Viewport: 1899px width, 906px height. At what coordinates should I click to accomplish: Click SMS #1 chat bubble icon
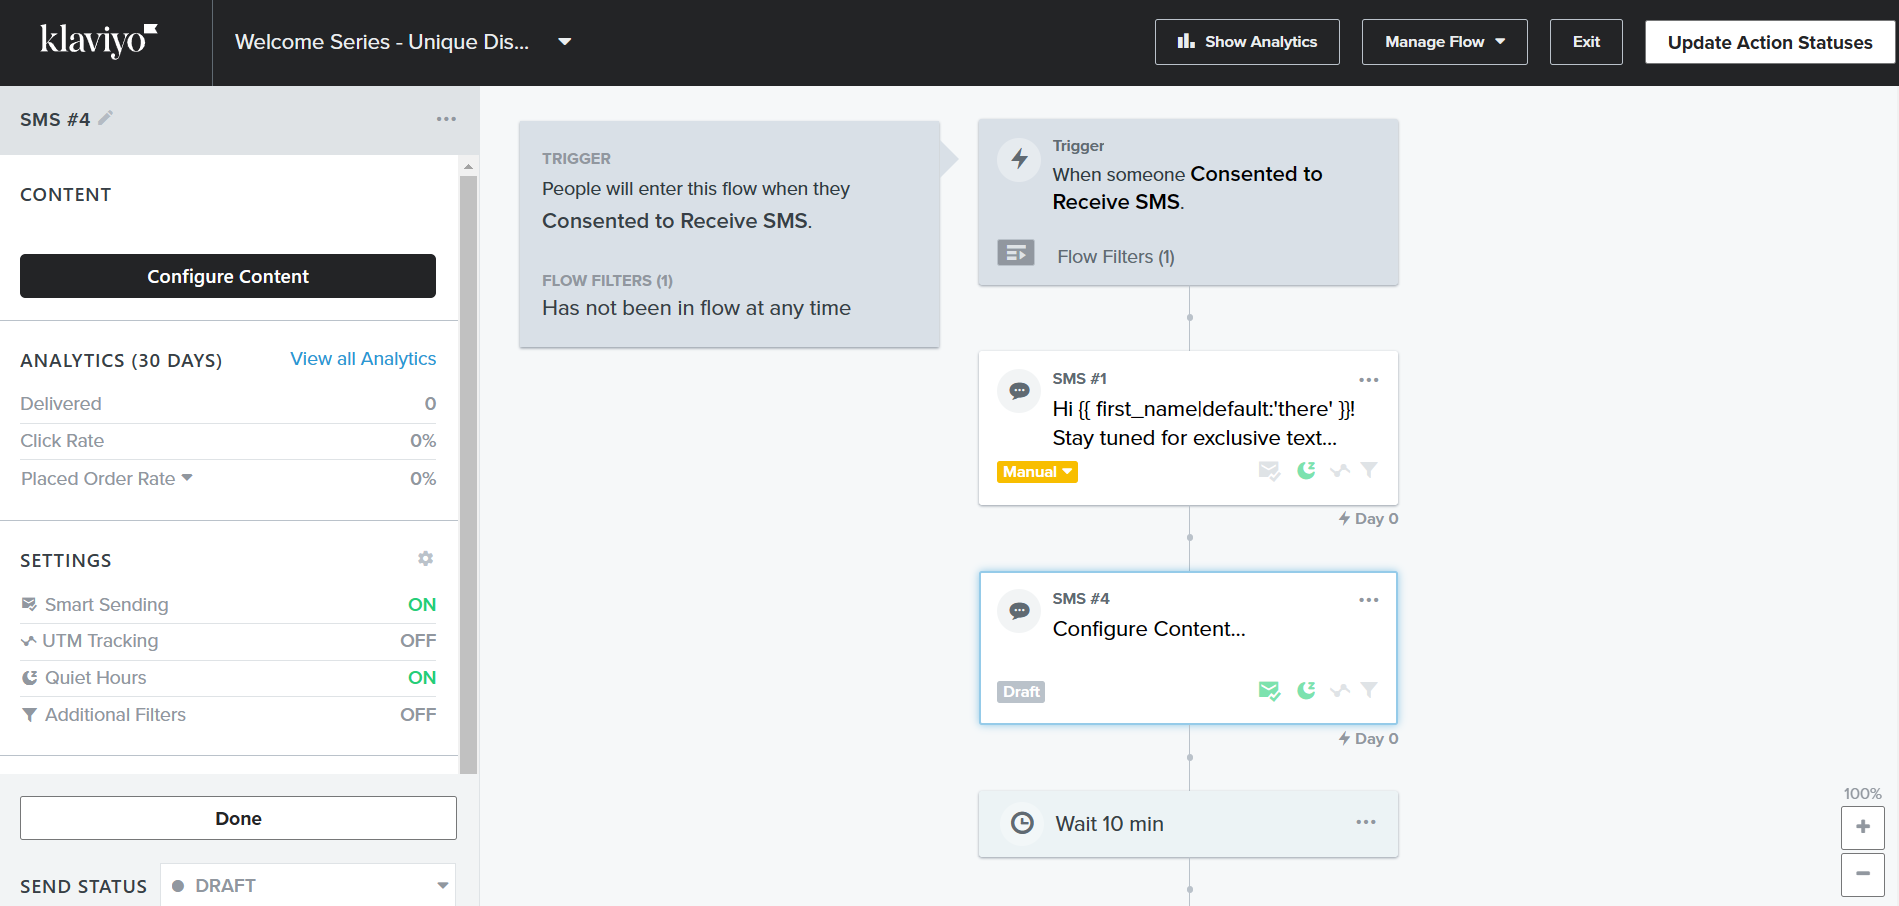pos(1019,390)
